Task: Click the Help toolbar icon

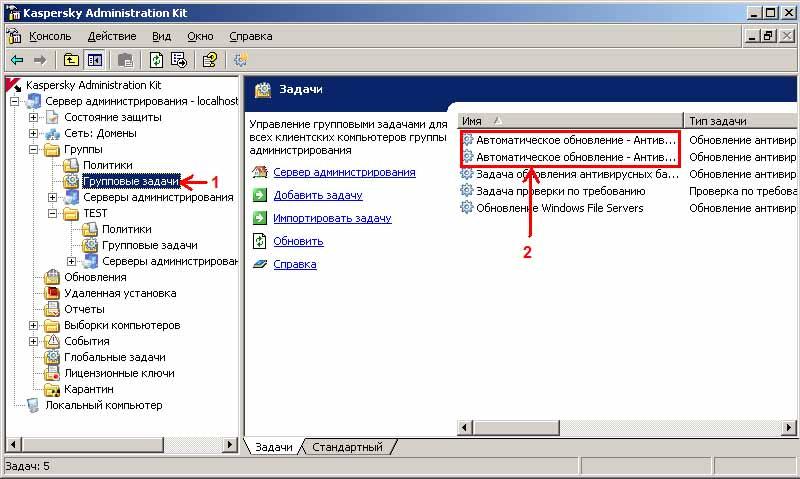Action: pos(210,60)
